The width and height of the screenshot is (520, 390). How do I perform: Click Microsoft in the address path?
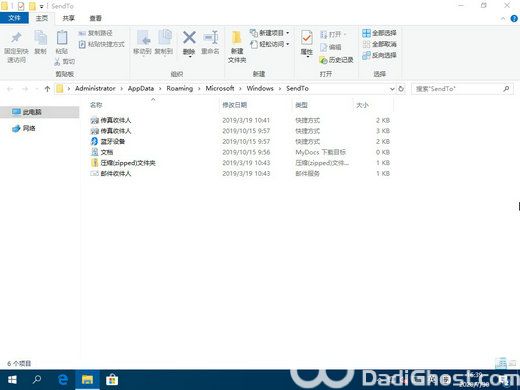[220, 88]
